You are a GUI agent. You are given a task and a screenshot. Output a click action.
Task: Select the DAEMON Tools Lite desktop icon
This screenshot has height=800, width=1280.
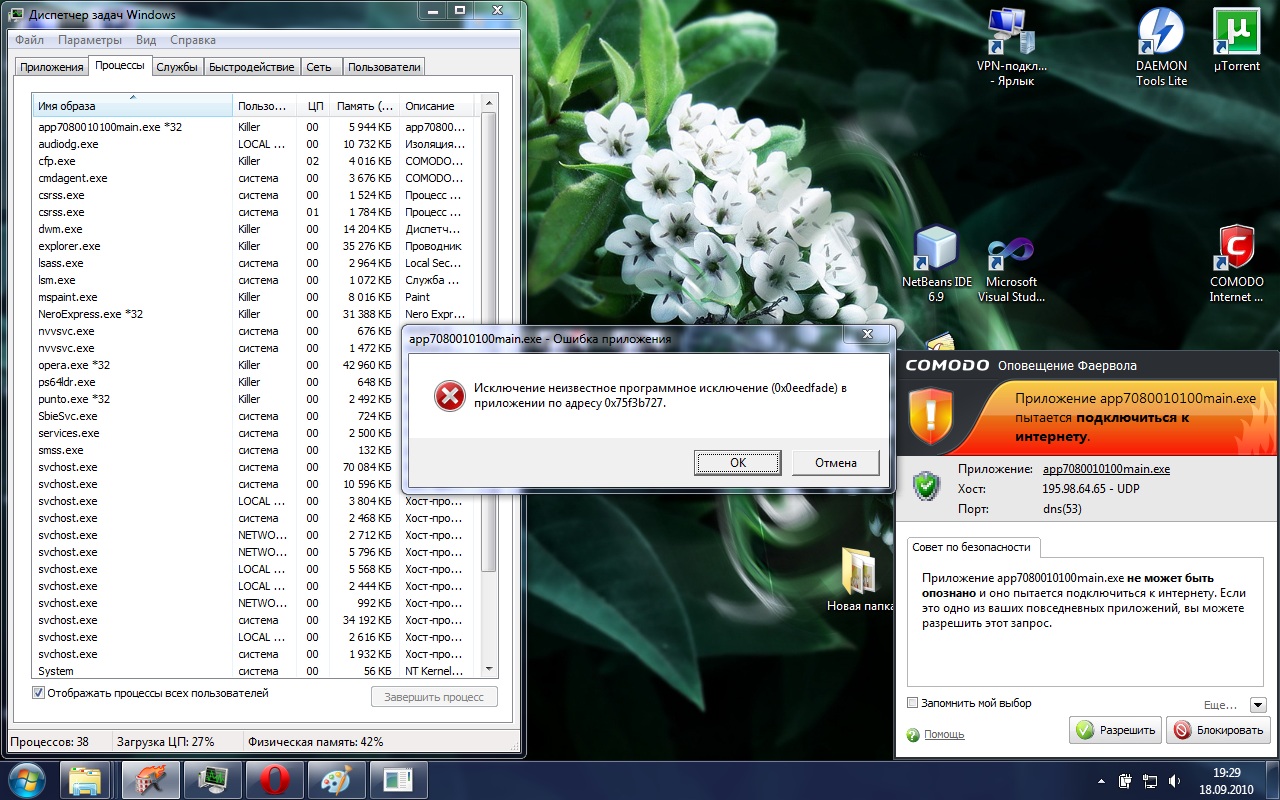pos(1161,48)
